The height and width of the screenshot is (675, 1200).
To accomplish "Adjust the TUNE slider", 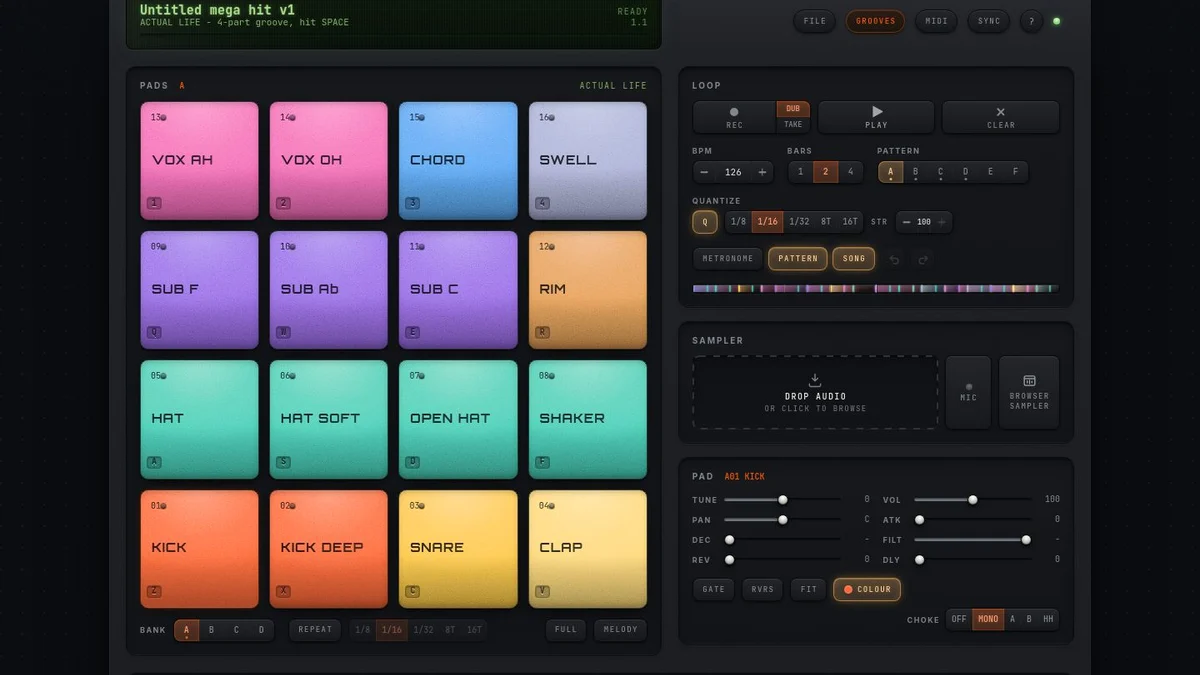I will click(x=782, y=499).
